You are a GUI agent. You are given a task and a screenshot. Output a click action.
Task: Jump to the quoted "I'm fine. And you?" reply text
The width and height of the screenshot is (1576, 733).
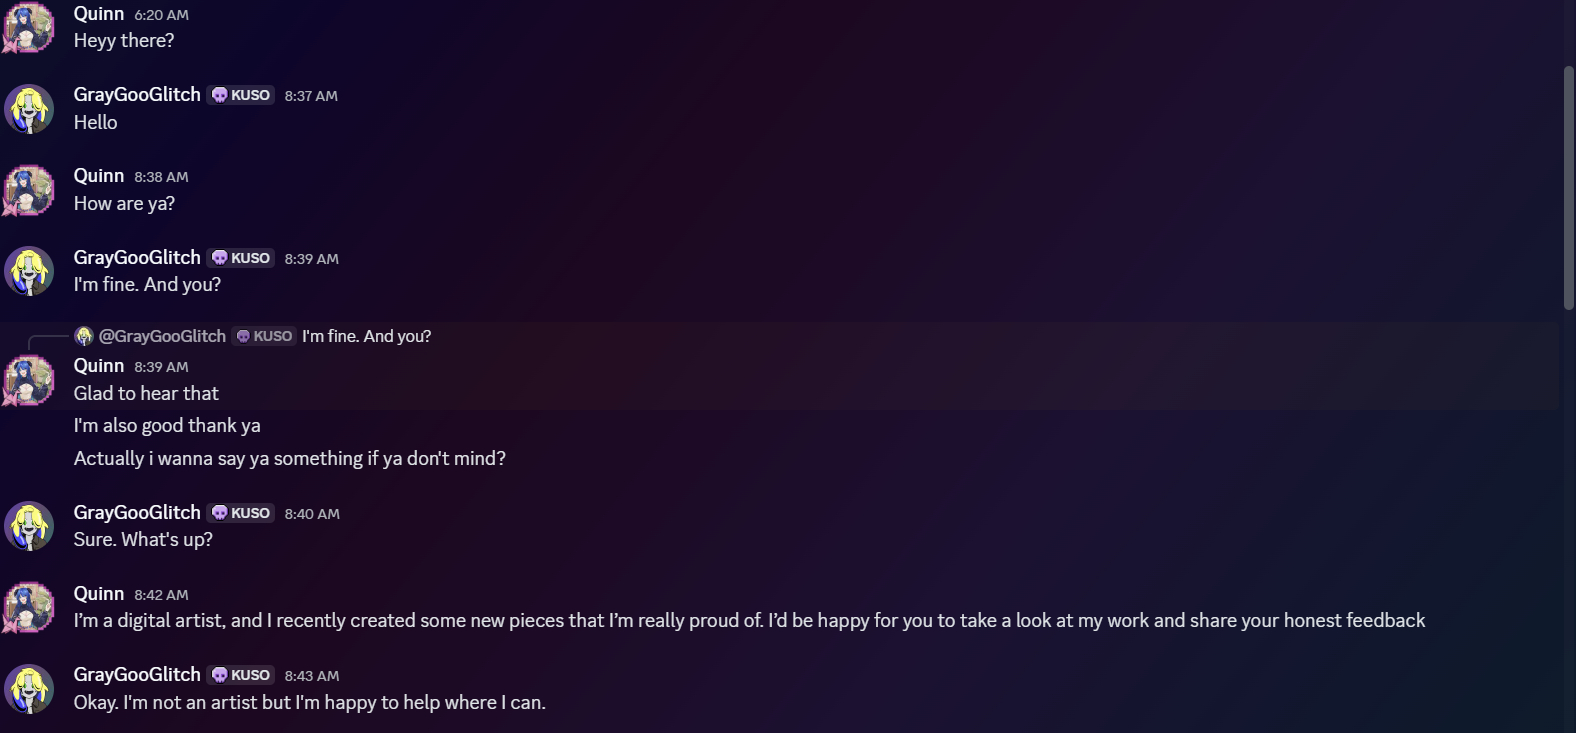click(367, 336)
